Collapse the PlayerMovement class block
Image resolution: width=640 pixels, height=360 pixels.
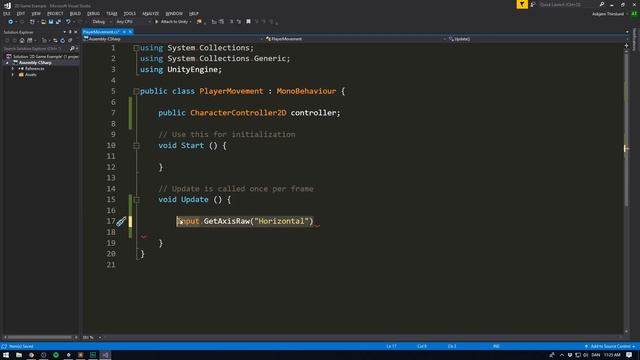[x=136, y=91]
